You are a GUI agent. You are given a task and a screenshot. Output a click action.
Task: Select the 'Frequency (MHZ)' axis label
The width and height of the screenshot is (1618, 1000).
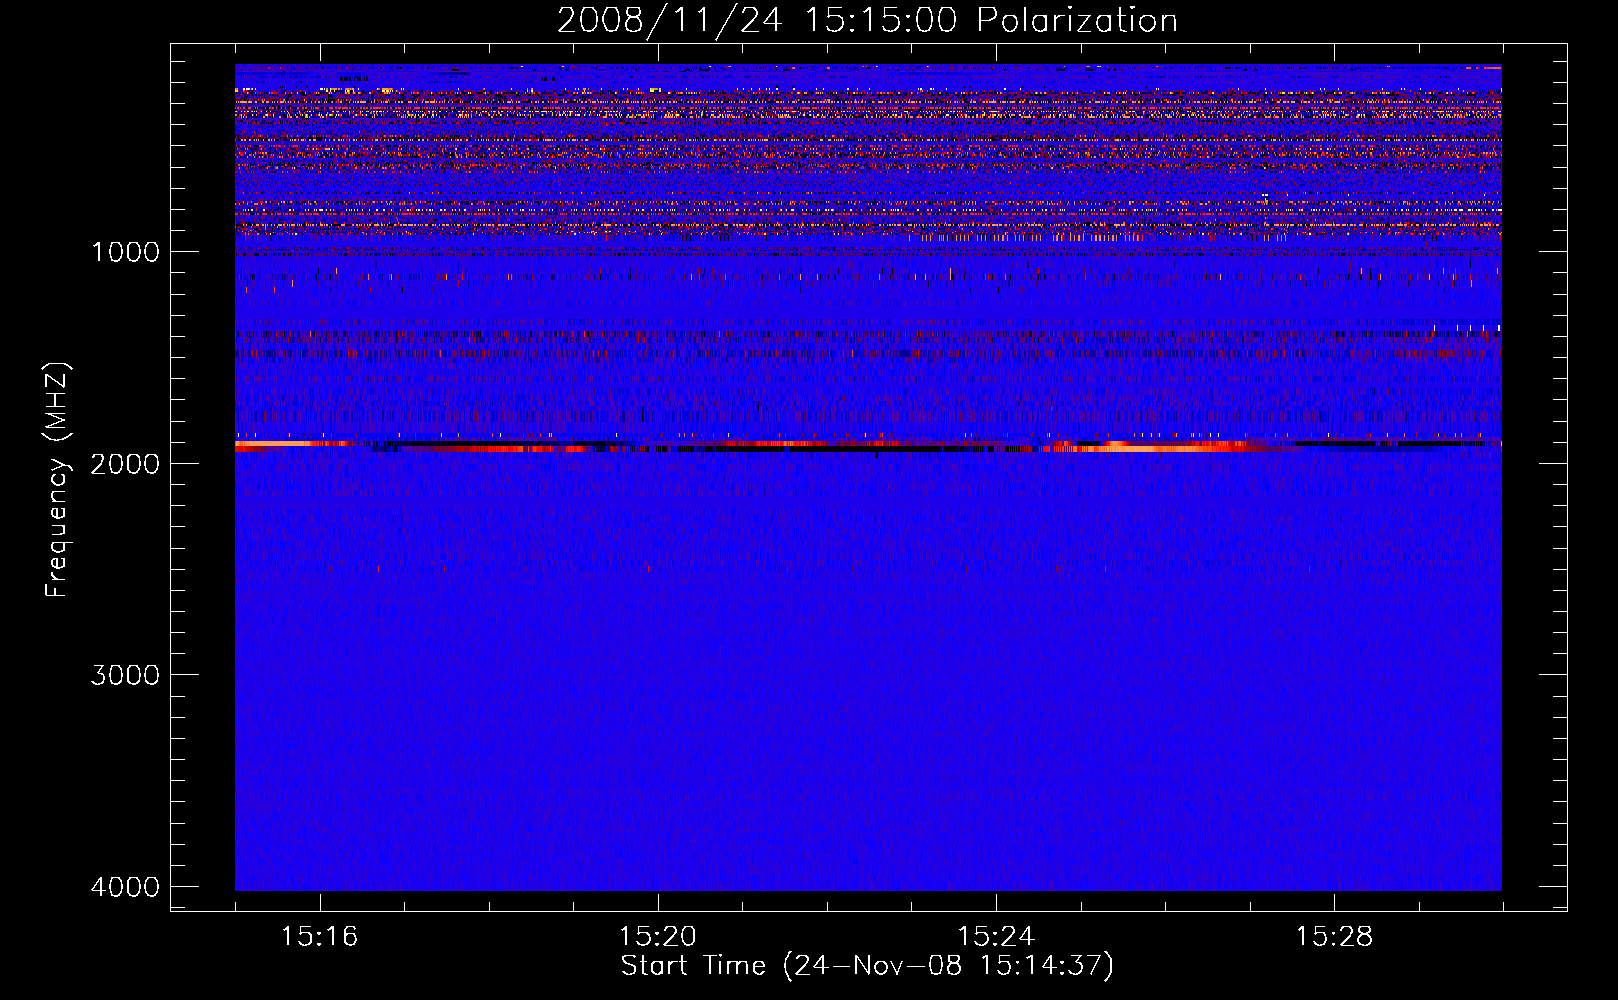click(58, 480)
